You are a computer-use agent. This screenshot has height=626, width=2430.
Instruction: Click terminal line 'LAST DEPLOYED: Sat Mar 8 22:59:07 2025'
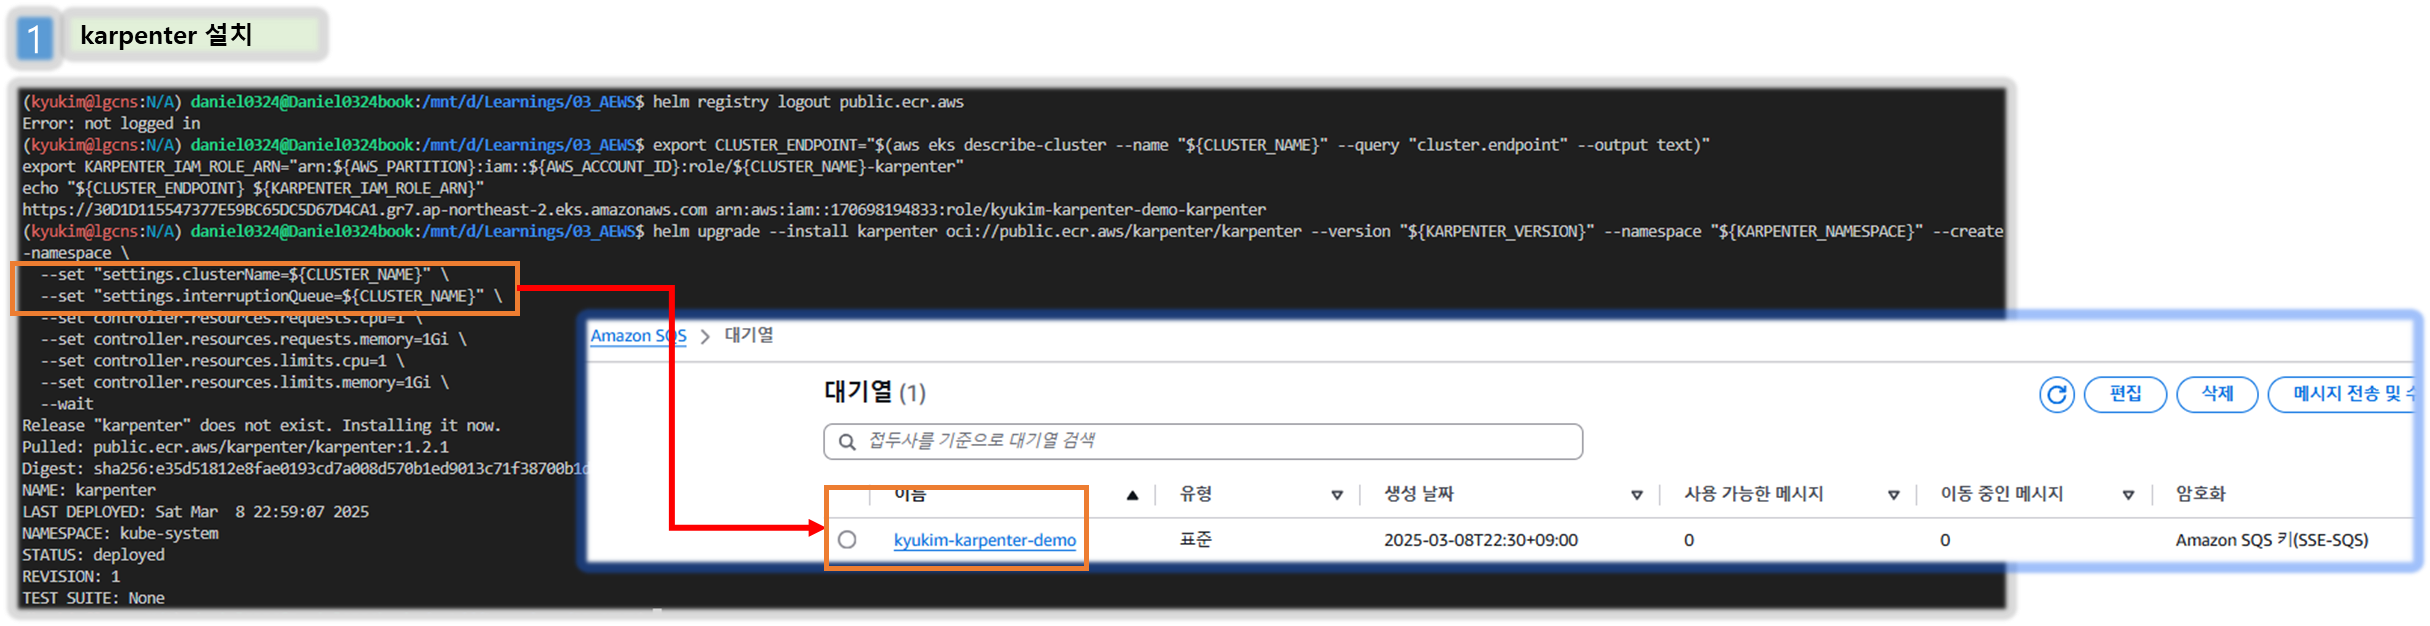pos(195,512)
